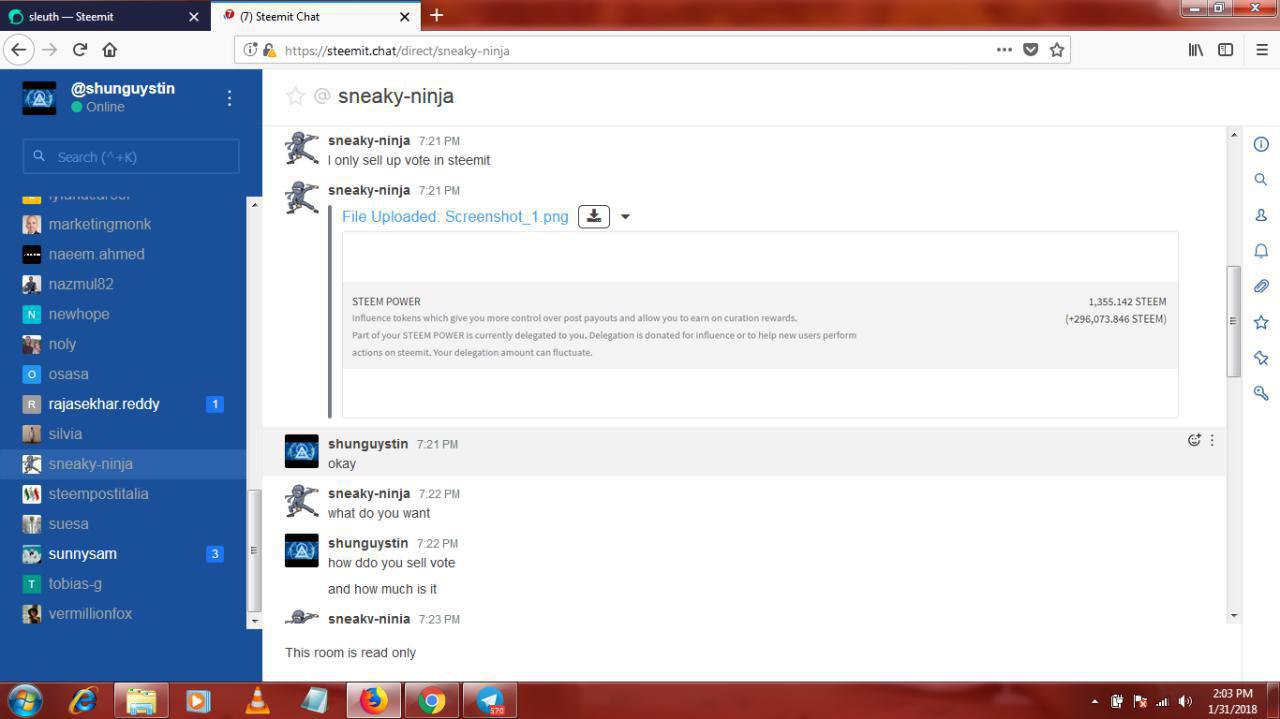The width and height of the screenshot is (1280, 719).
Task: Click the URL address bar
Action: [630, 50]
